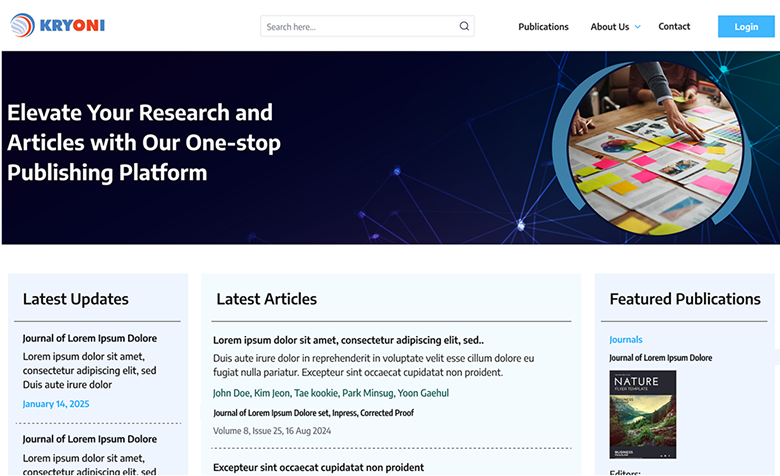Click Journal of Lorem Ipsum Dolore set, Inpress
The image size is (780, 476).
[x=313, y=413]
